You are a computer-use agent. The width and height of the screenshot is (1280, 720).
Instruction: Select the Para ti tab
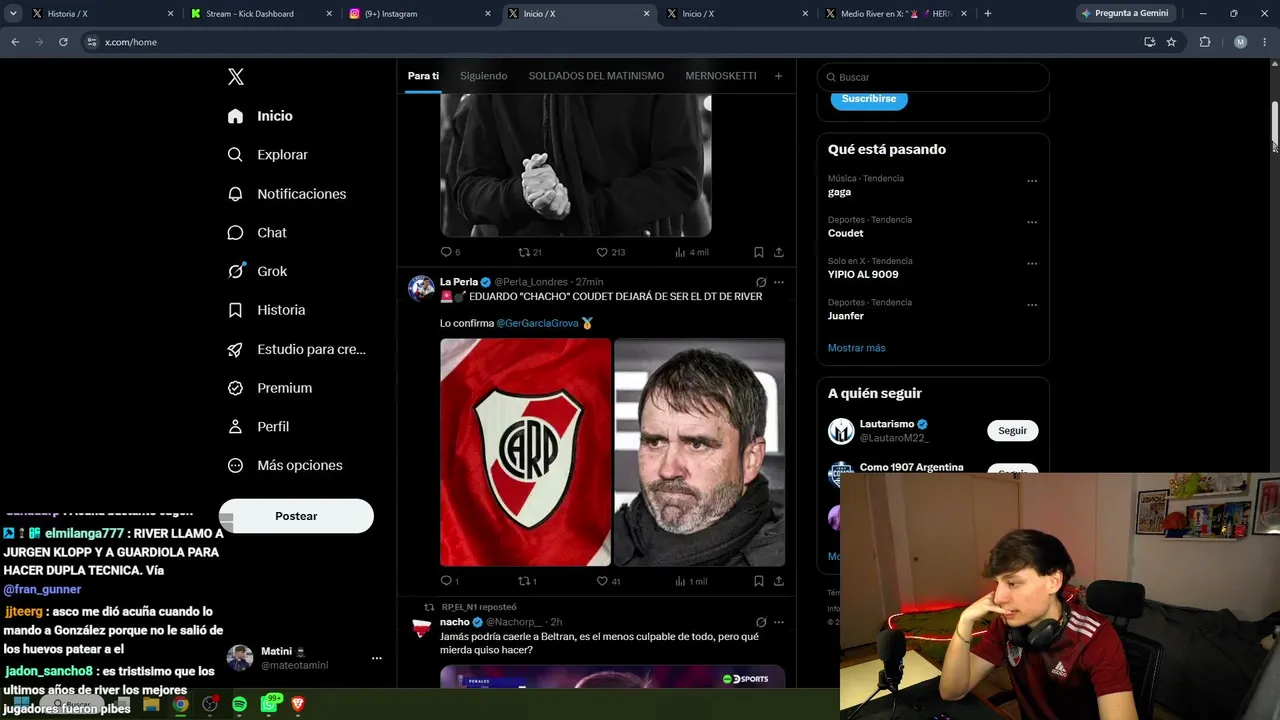[423, 76]
